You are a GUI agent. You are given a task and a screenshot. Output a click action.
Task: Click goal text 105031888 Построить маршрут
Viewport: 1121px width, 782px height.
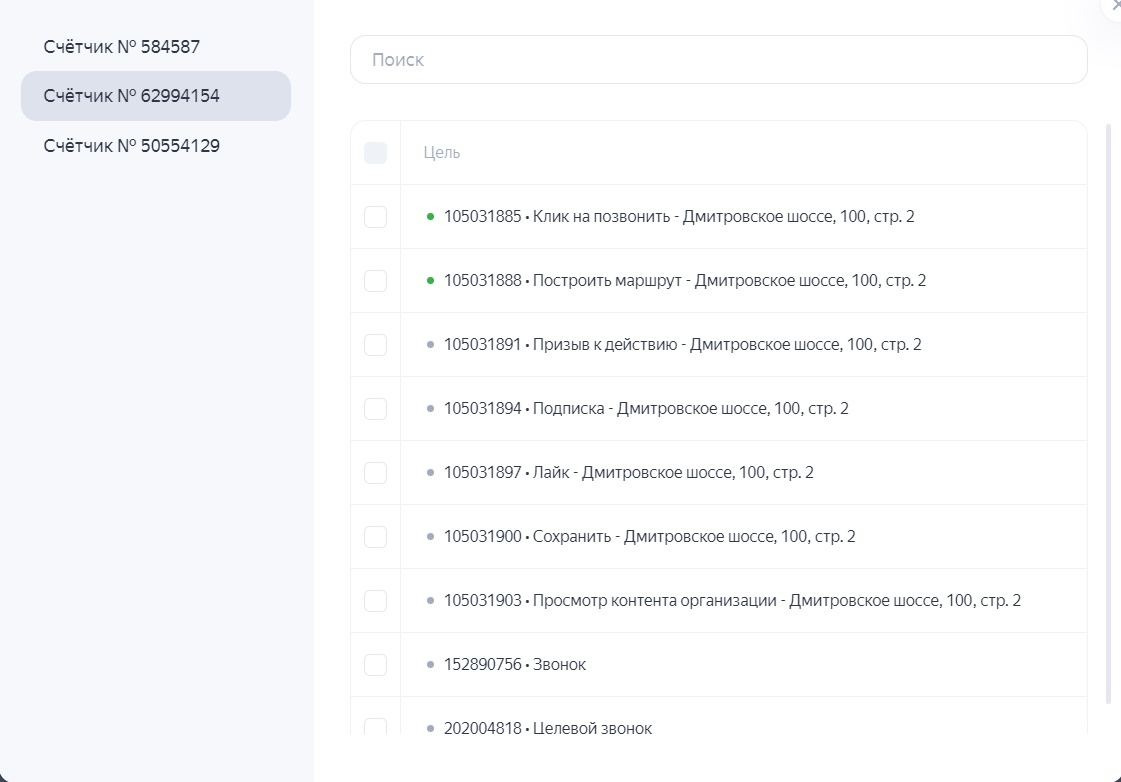[684, 280]
